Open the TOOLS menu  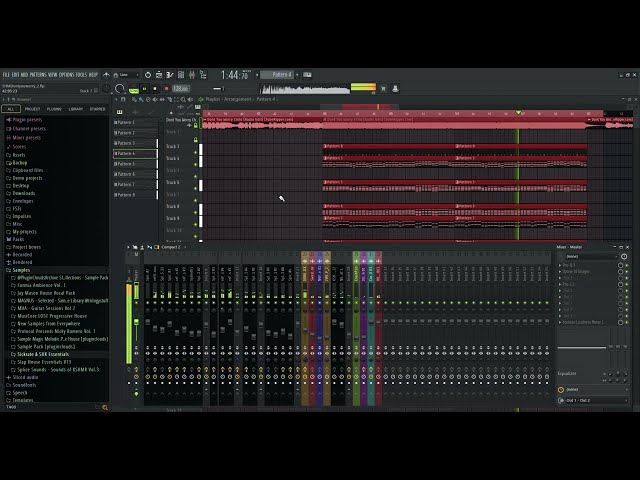(81, 75)
